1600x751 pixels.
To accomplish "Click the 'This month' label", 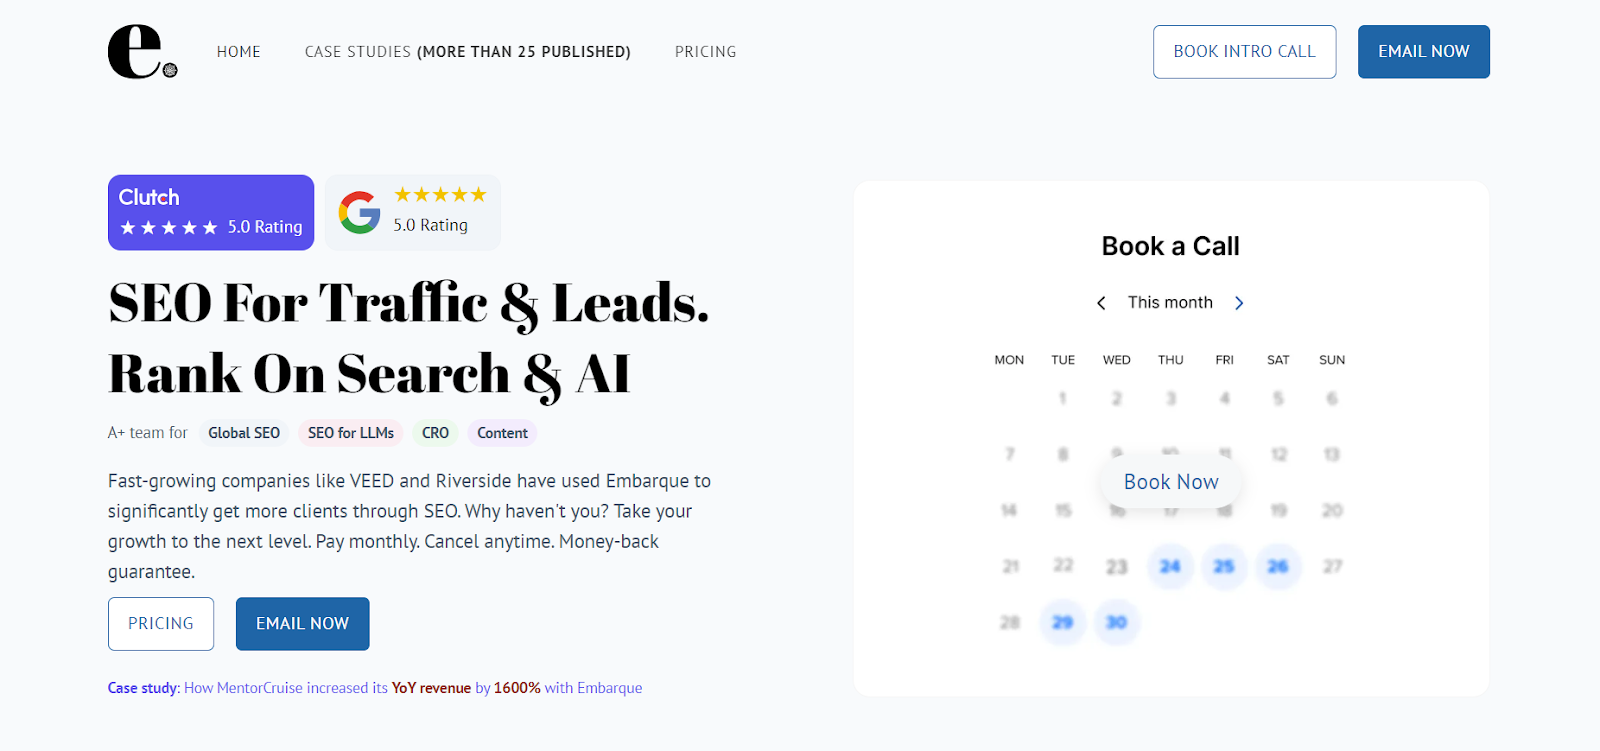I will [1170, 303].
